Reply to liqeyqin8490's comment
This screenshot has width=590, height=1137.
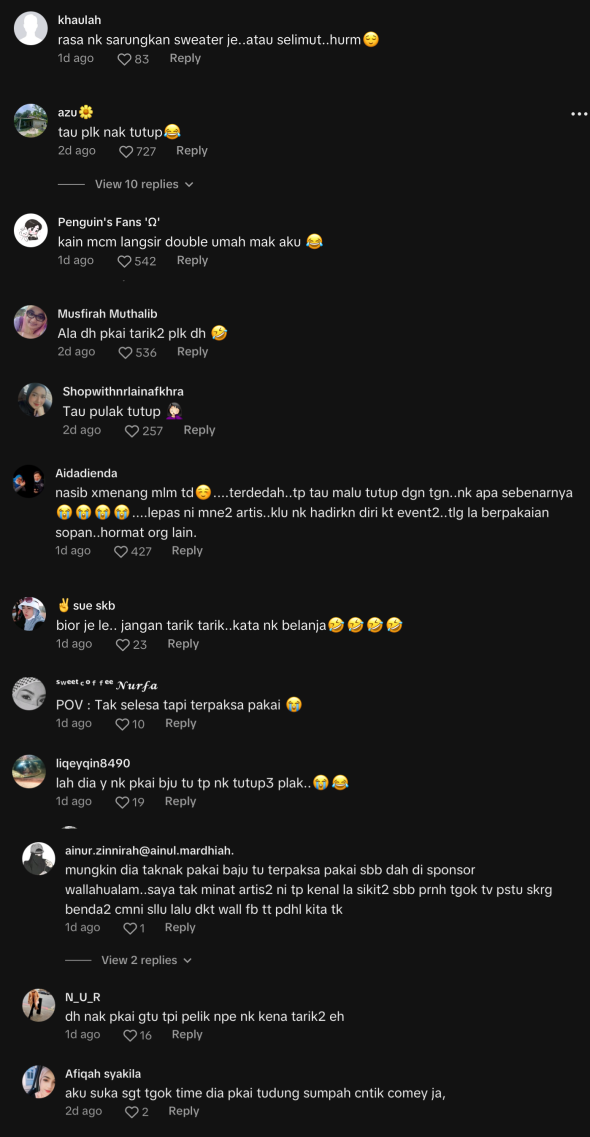(180, 801)
